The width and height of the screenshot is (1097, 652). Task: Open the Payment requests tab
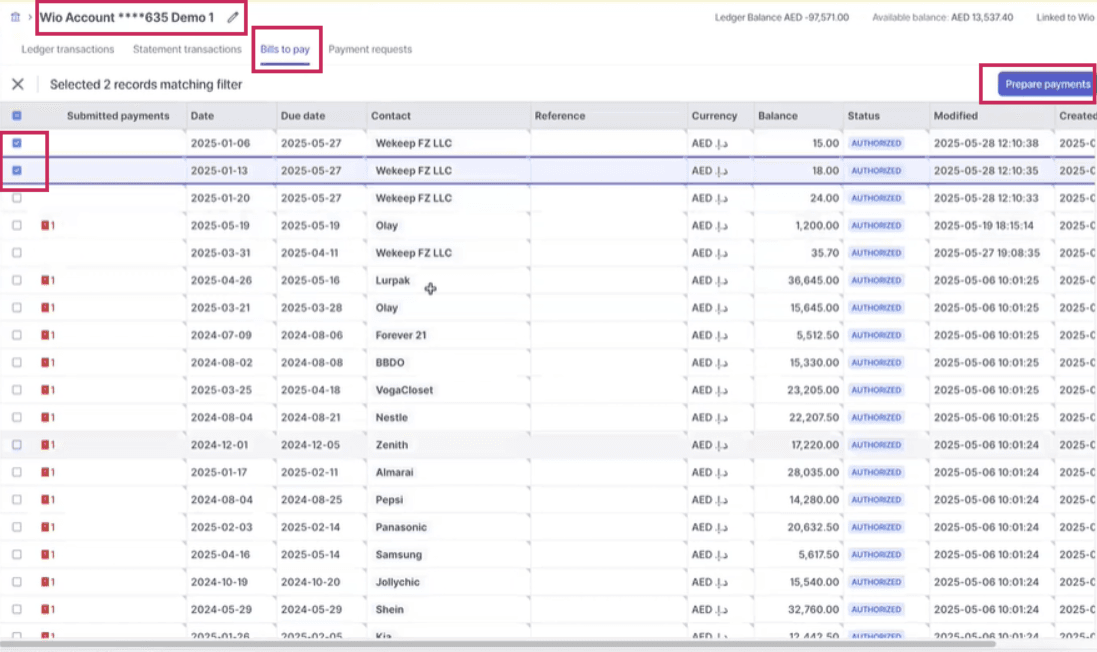click(x=370, y=49)
